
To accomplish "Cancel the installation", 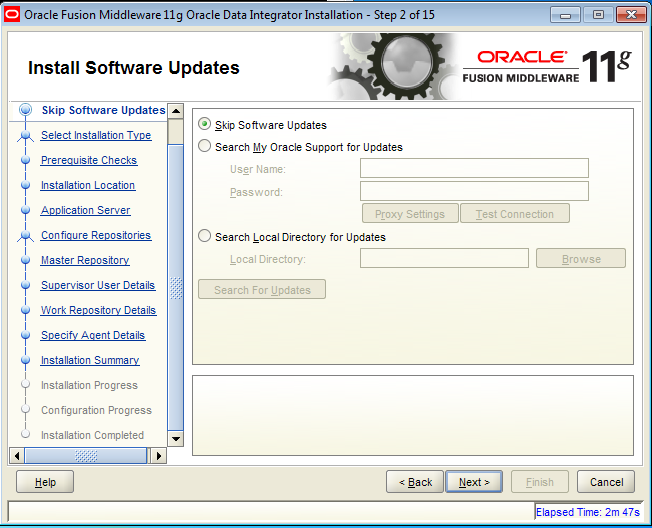I will tap(606, 482).
